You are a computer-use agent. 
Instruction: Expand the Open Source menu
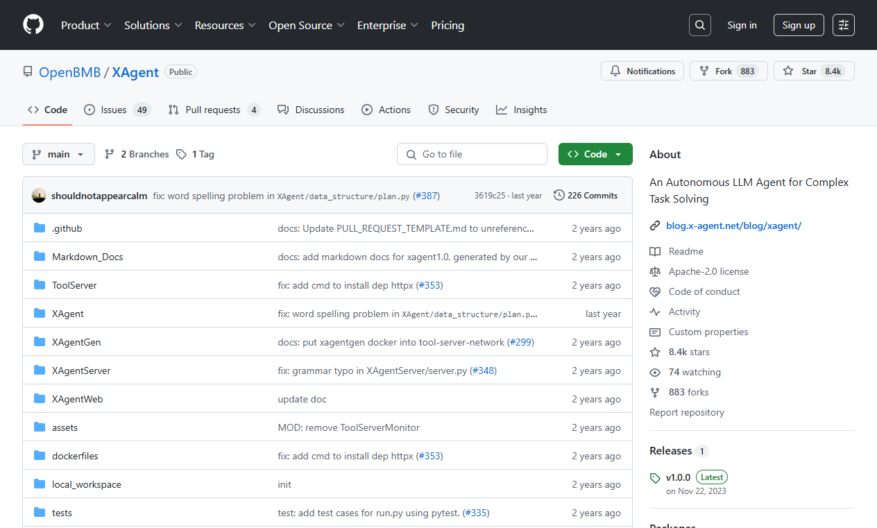(x=306, y=25)
